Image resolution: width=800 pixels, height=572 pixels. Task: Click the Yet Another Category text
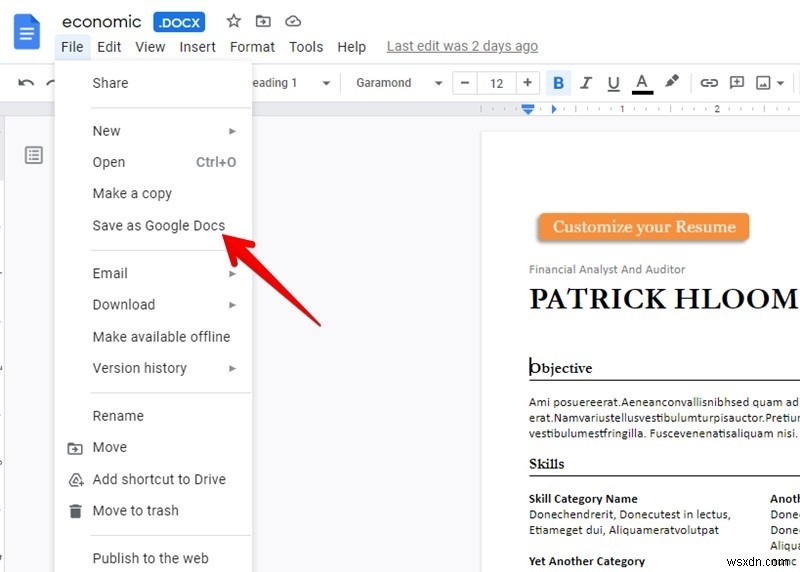click(x=587, y=561)
